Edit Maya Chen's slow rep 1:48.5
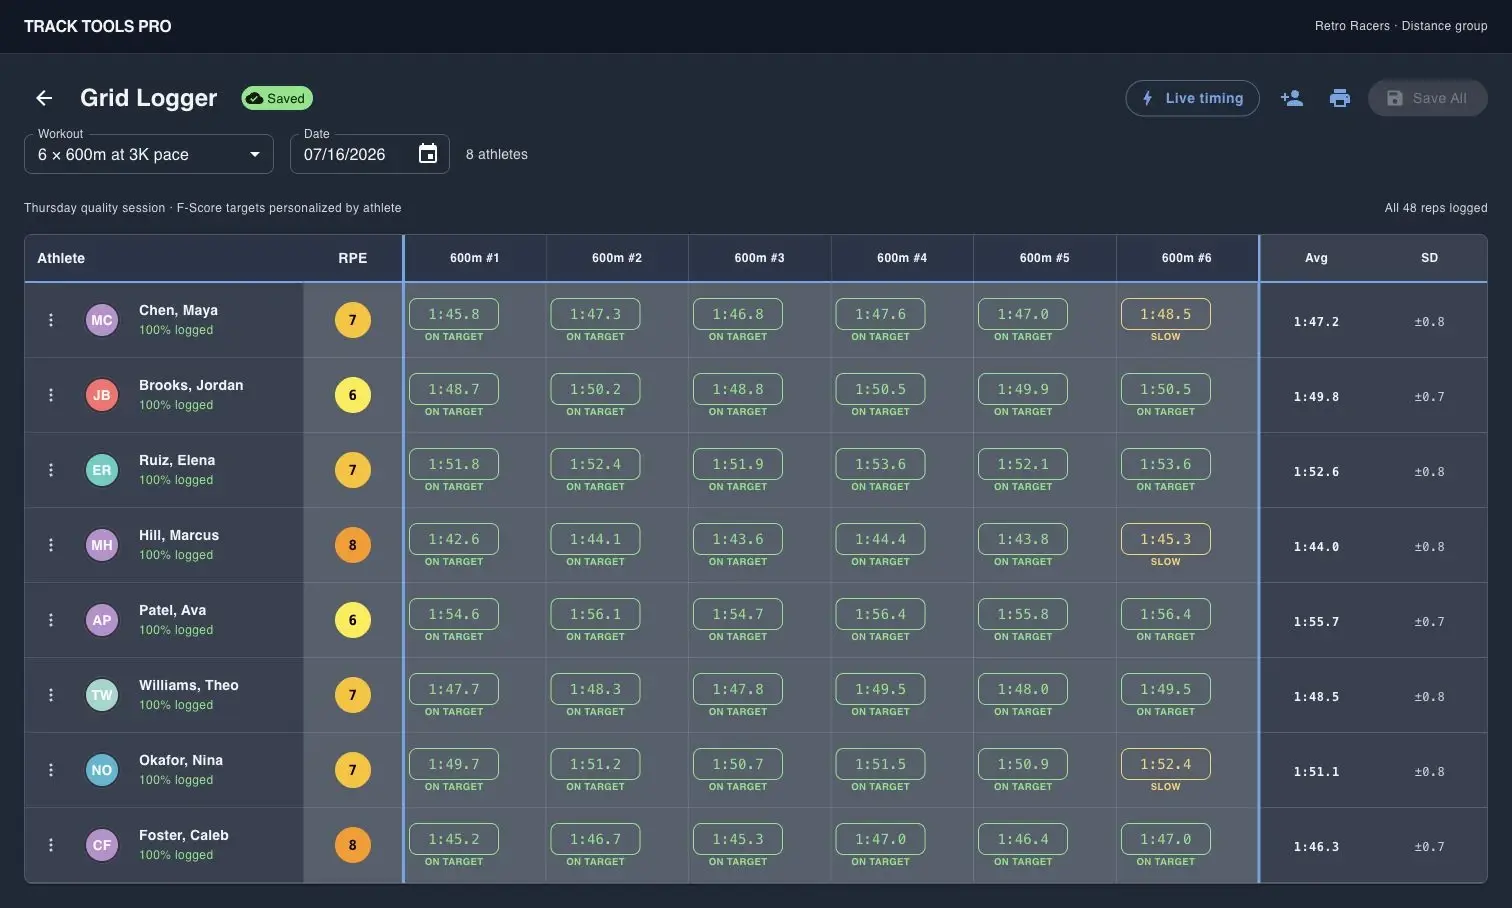1512x908 pixels. (x=1166, y=314)
